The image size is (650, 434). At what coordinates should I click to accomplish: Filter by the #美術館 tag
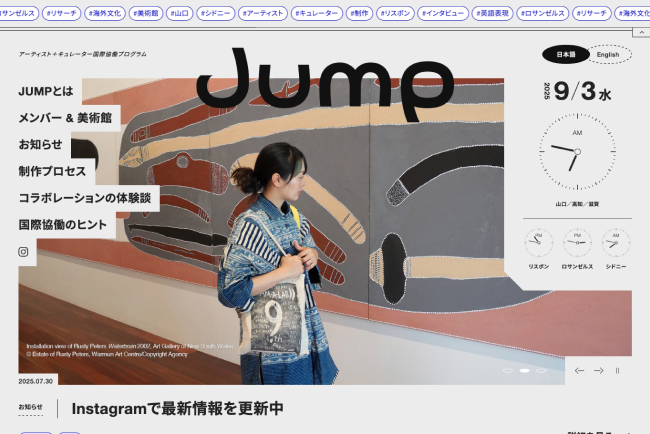click(146, 13)
